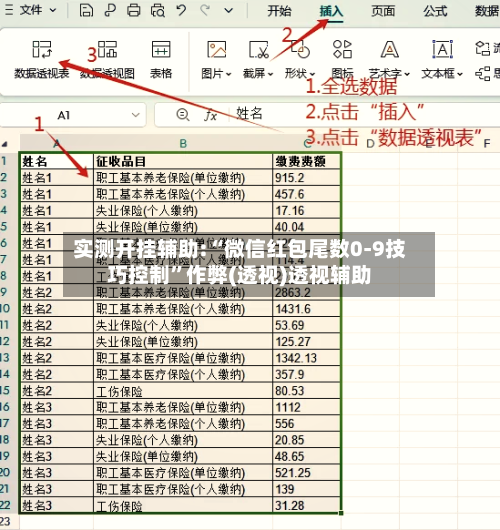The image size is (500, 530).
Task: Click 工伤保险 cell in row 15
Action: coord(183,391)
